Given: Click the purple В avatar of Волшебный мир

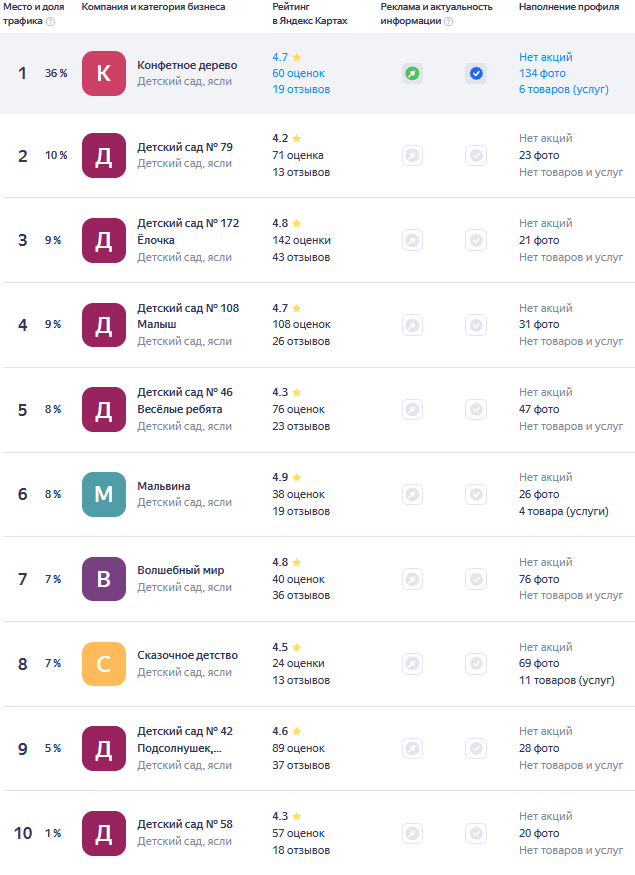Looking at the screenshot, I should 104,579.
